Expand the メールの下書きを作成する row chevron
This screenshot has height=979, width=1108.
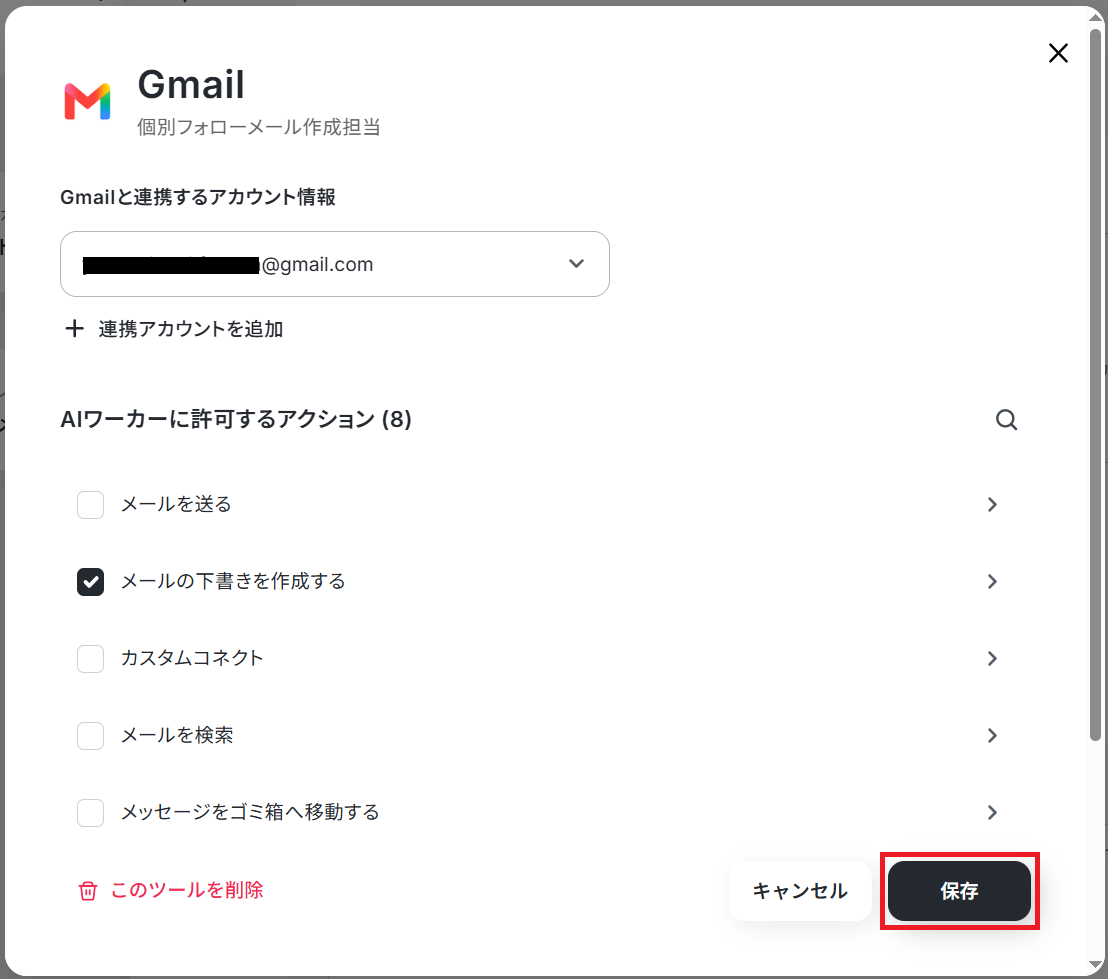(x=992, y=582)
